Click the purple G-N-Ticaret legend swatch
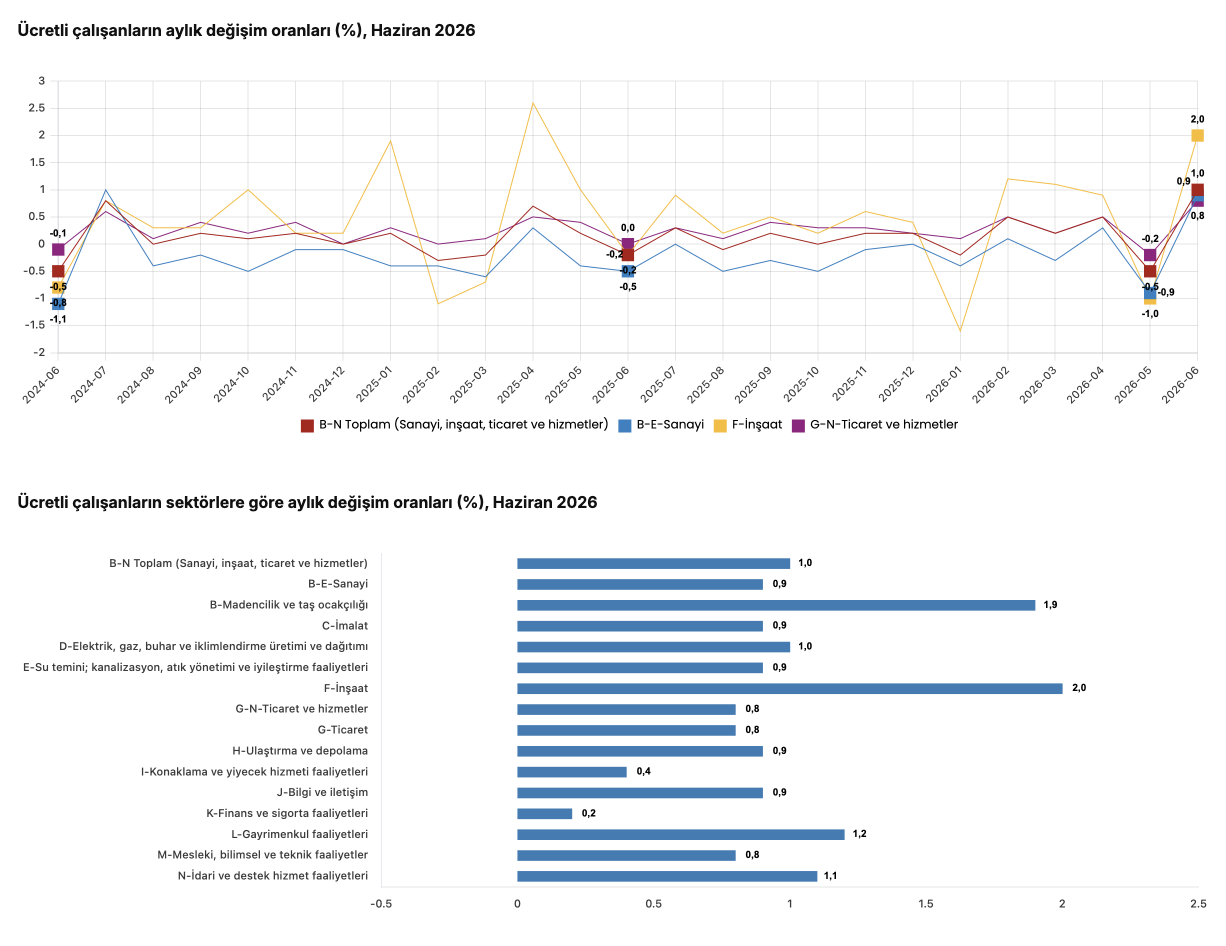The width and height of the screenshot is (1226, 946). pos(798,425)
